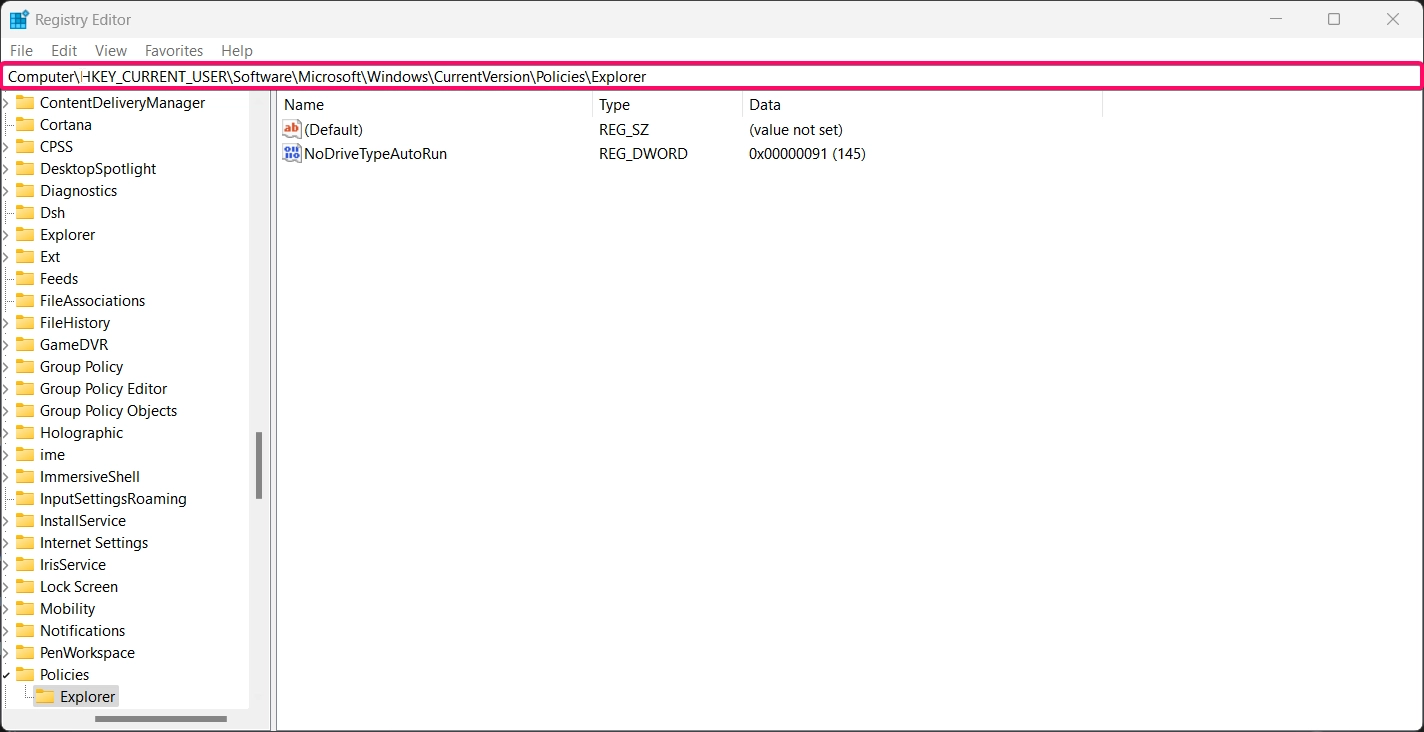Click the (value not set) data cell
This screenshot has height=732, width=1424.
(796, 129)
